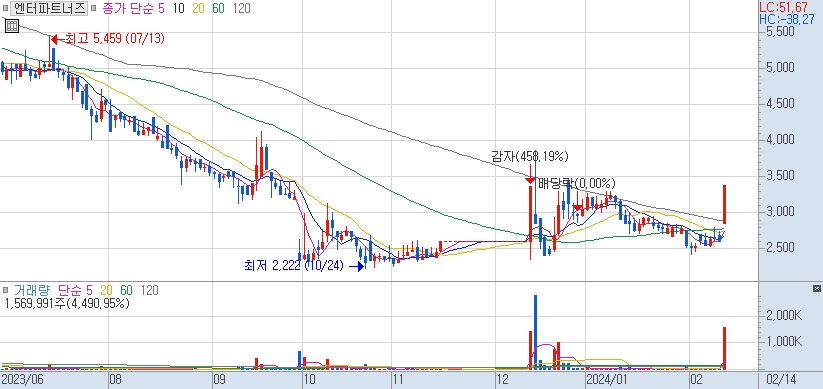This screenshot has height=389, width=823.
Task: Click the 10 month date axis label
Action: coord(310,379)
